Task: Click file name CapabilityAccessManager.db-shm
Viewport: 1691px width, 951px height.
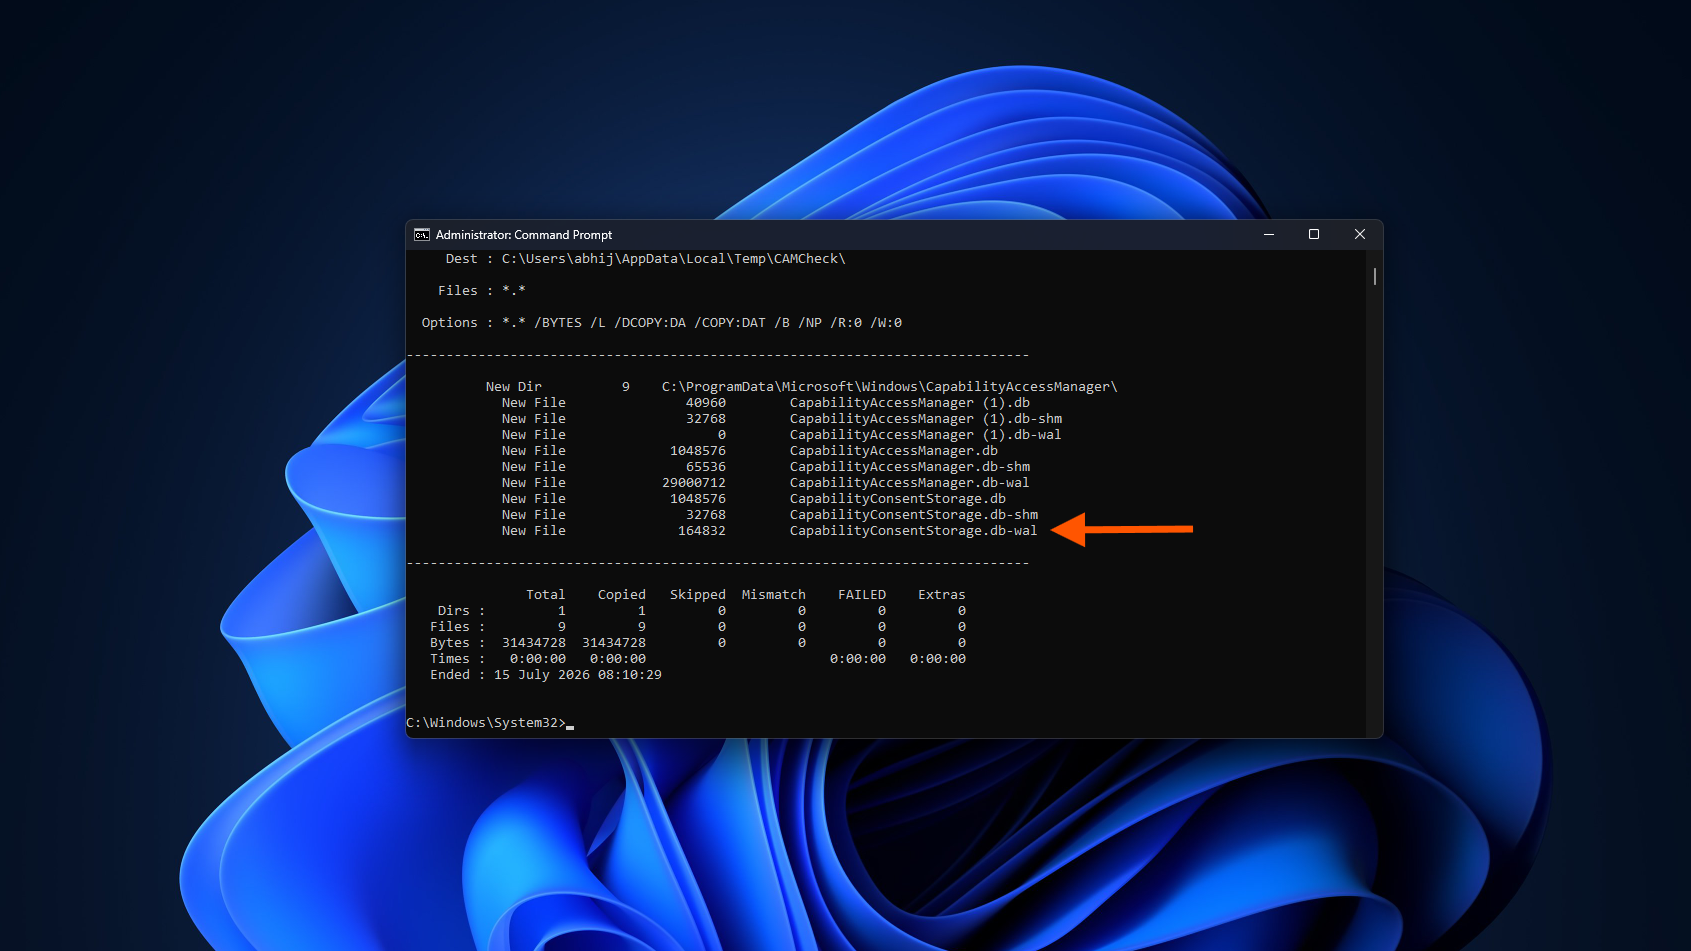Action: click(x=910, y=467)
